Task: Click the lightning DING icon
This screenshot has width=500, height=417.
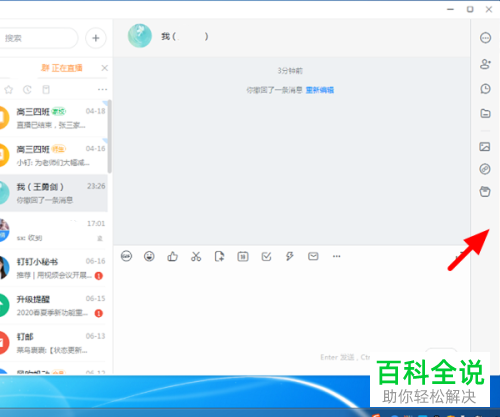Action: click(x=290, y=256)
